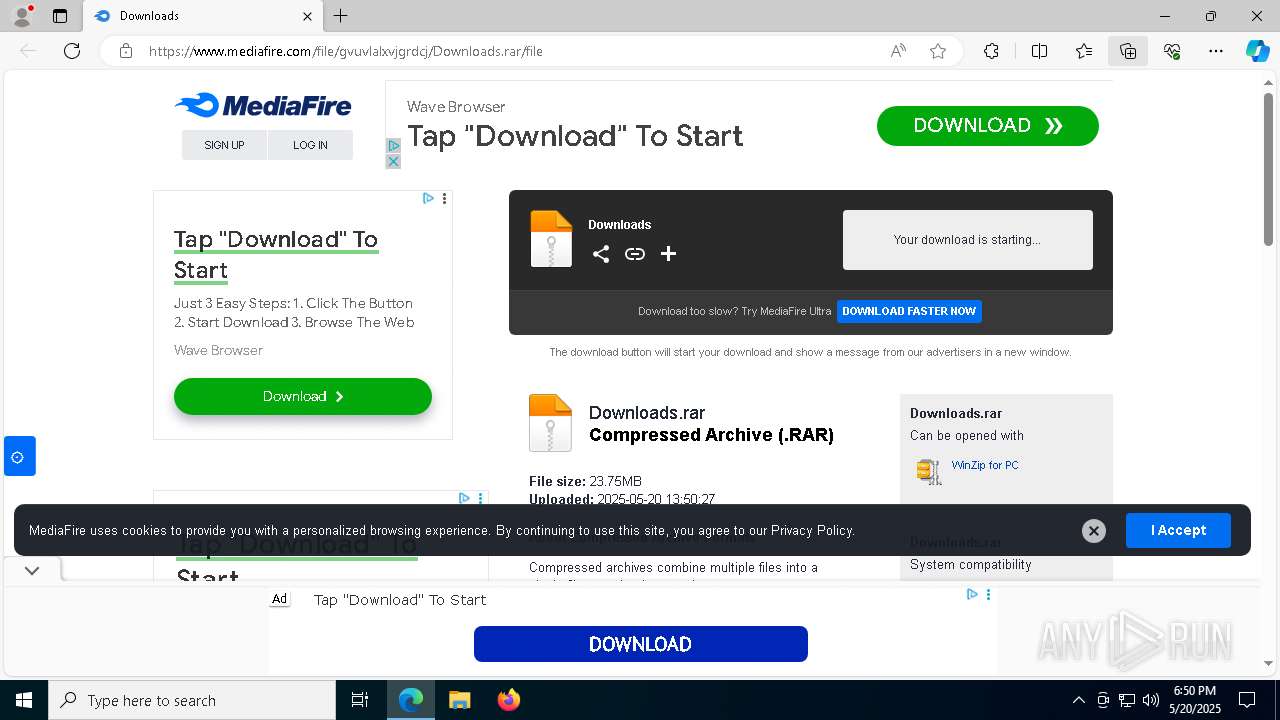Open File Explorer from taskbar
Viewport: 1280px width, 720px height.
coord(459,700)
